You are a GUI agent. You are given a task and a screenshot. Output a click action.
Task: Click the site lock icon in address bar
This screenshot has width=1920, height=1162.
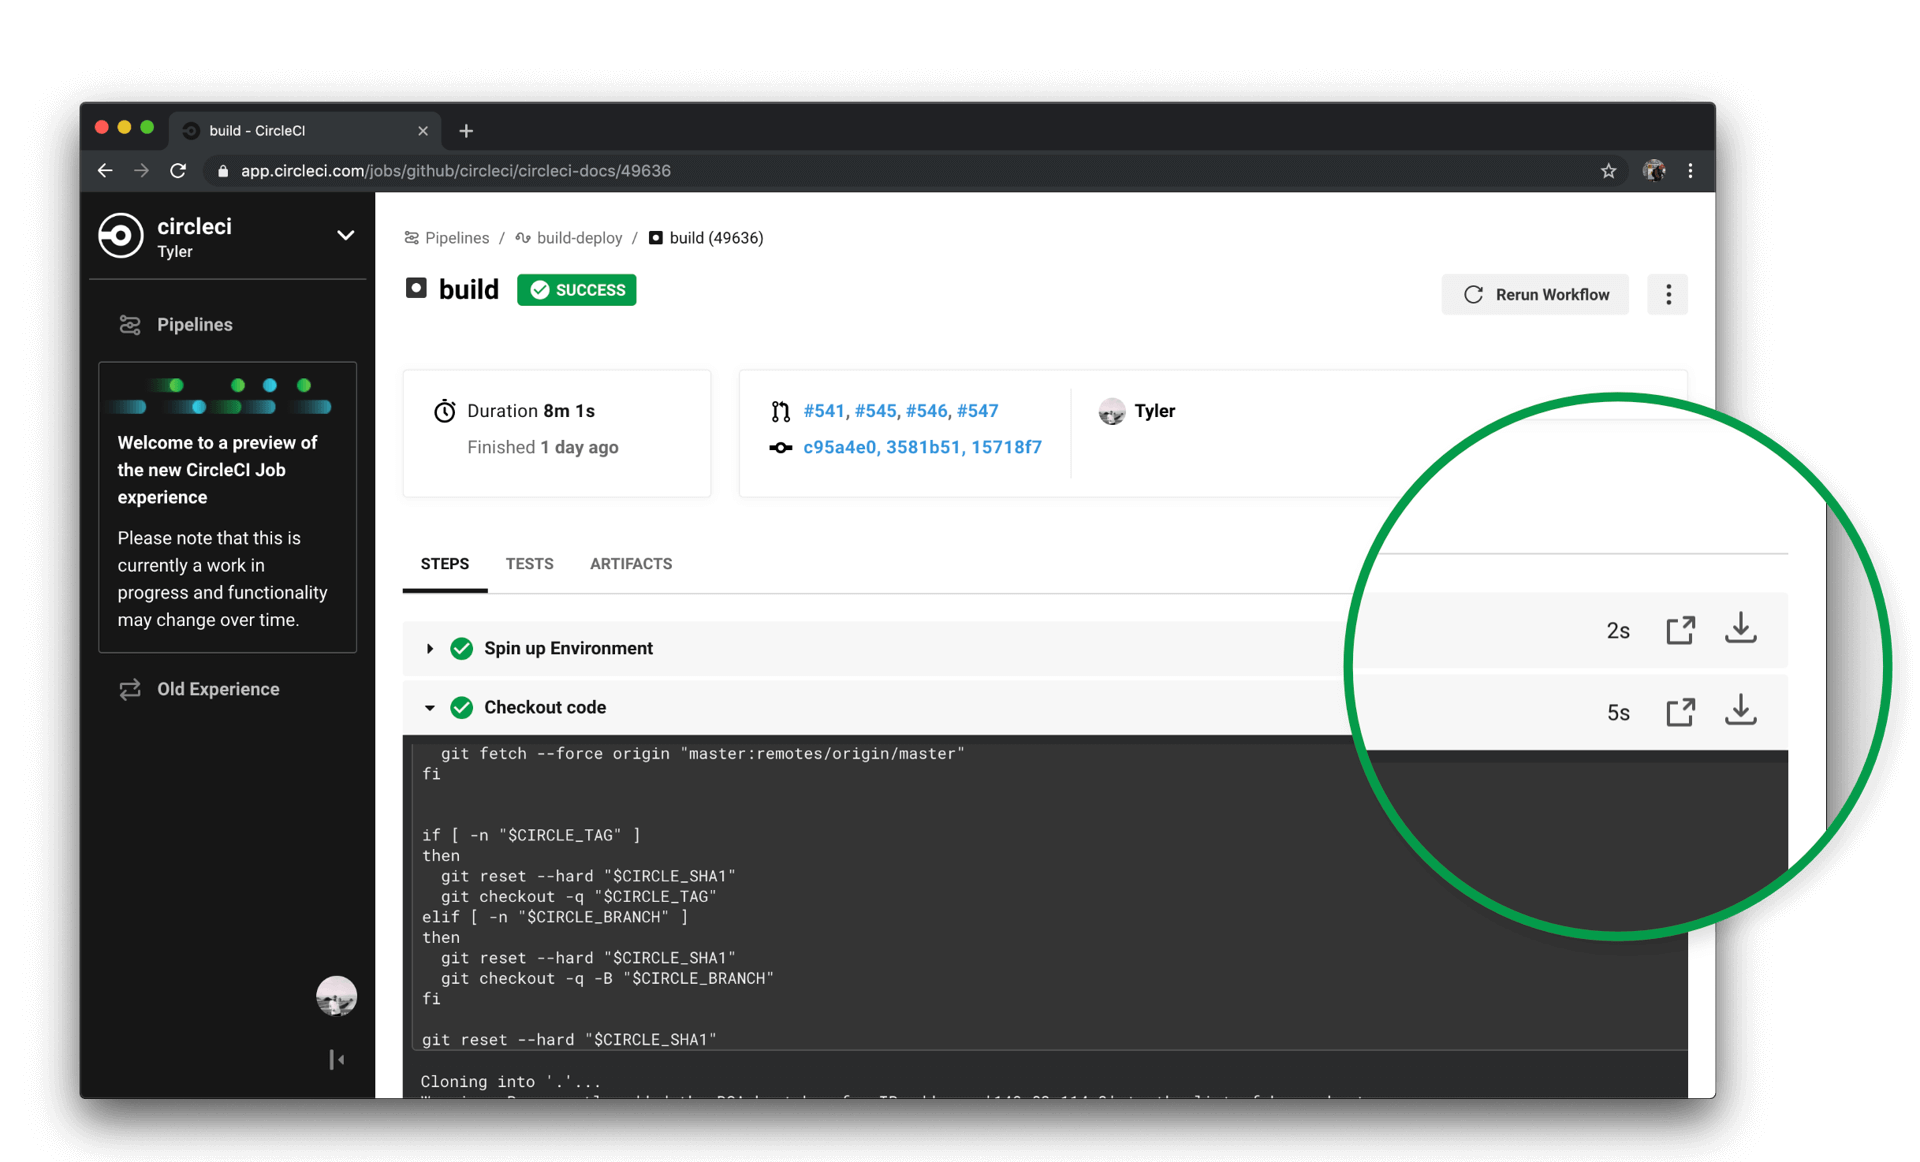(223, 171)
